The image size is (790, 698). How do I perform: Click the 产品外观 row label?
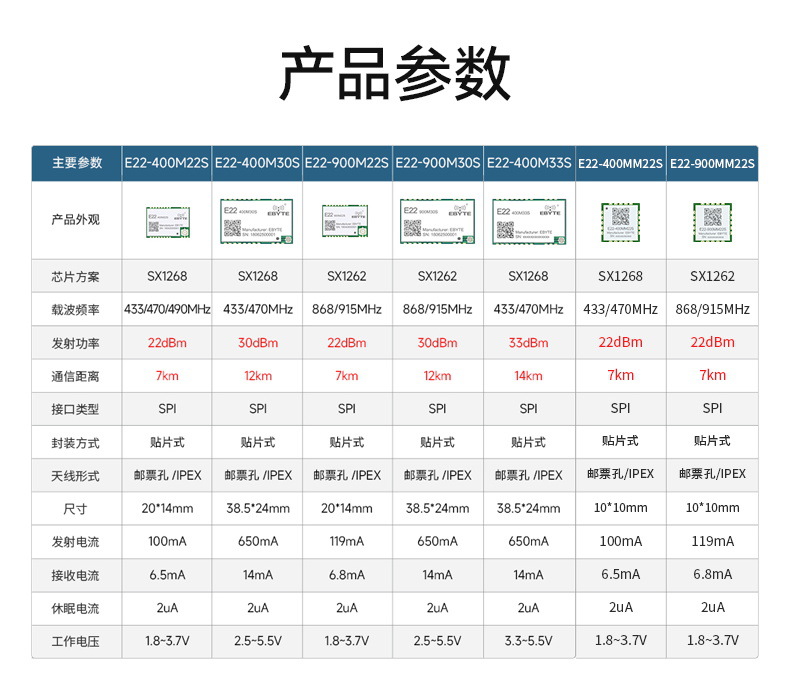(x=76, y=220)
